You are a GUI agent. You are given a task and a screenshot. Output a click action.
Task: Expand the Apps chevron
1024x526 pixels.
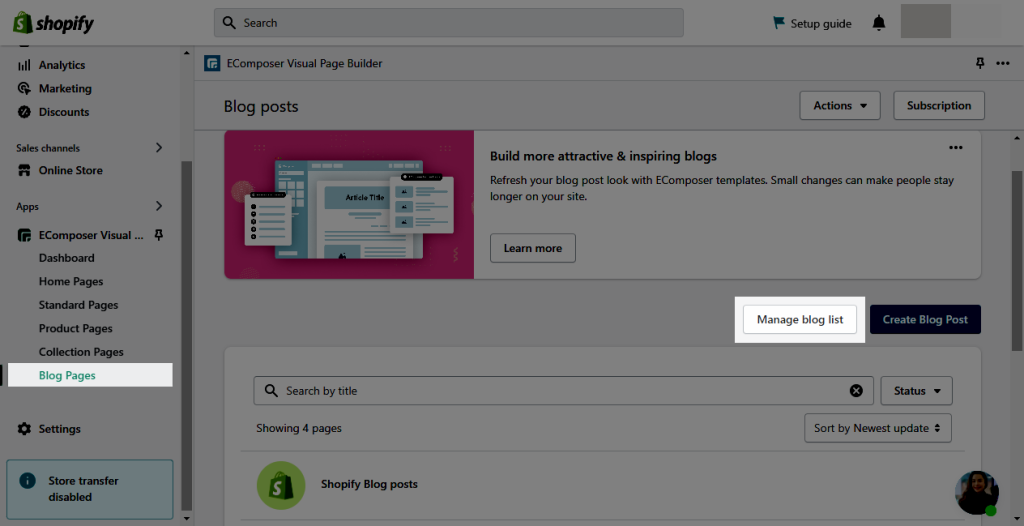tap(159, 206)
